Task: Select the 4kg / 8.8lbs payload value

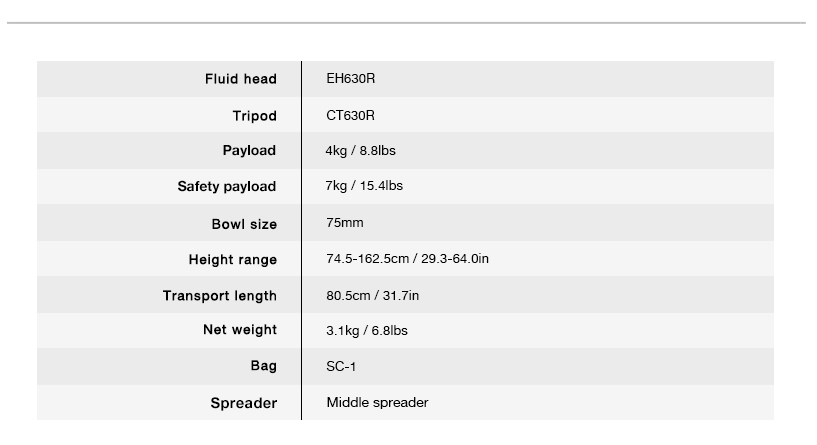Action: pyautogui.click(x=361, y=151)
